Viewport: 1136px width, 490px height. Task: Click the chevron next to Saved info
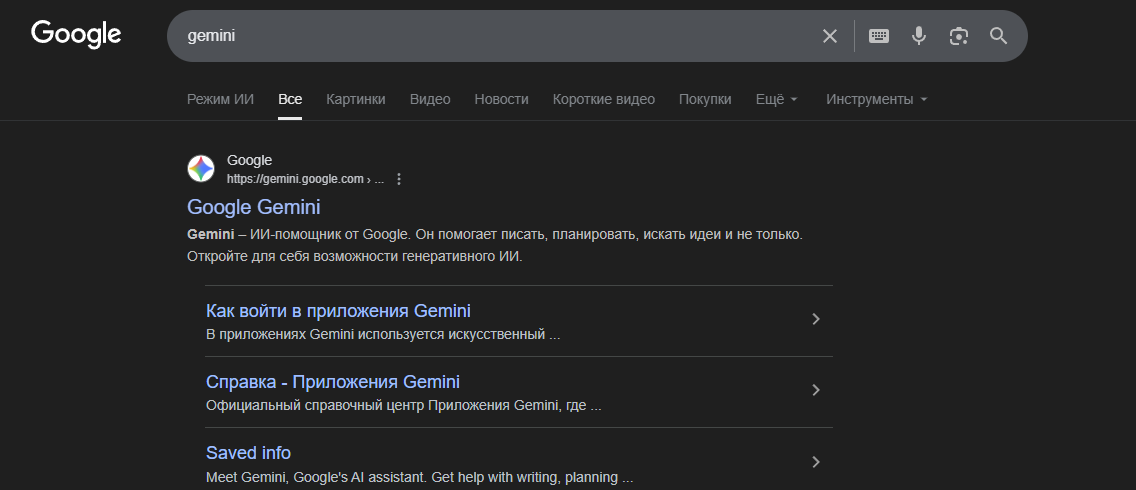click(x=816, y=462)
